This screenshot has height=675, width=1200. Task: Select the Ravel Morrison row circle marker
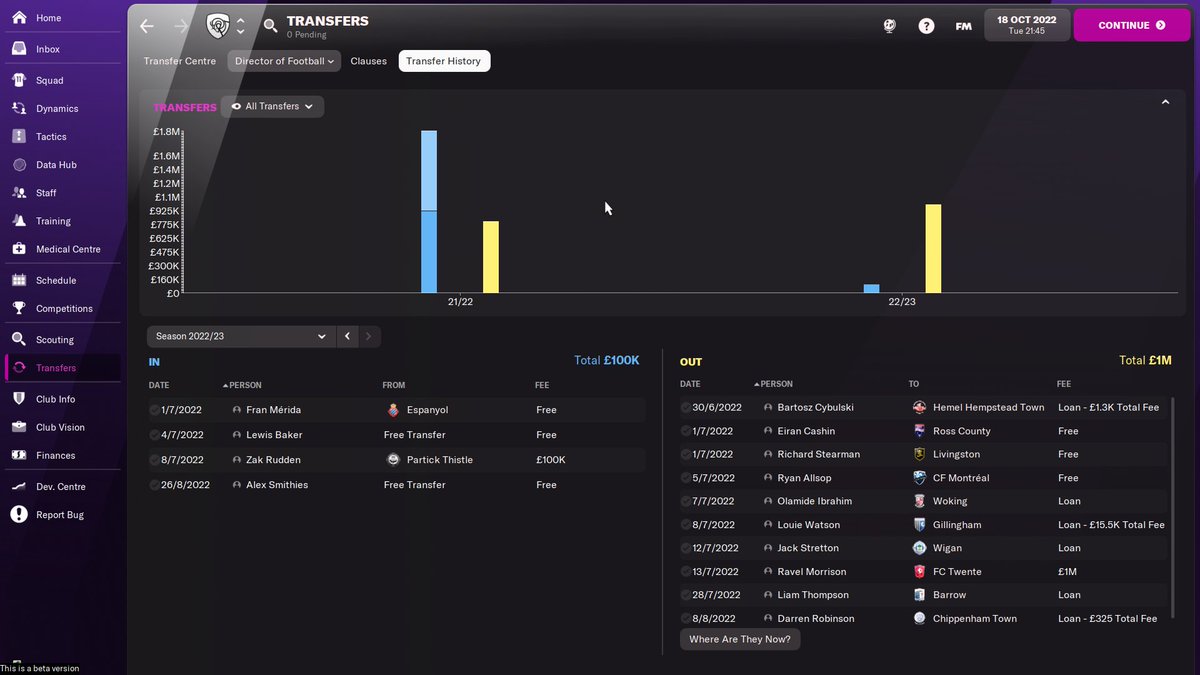pos(685,572)
